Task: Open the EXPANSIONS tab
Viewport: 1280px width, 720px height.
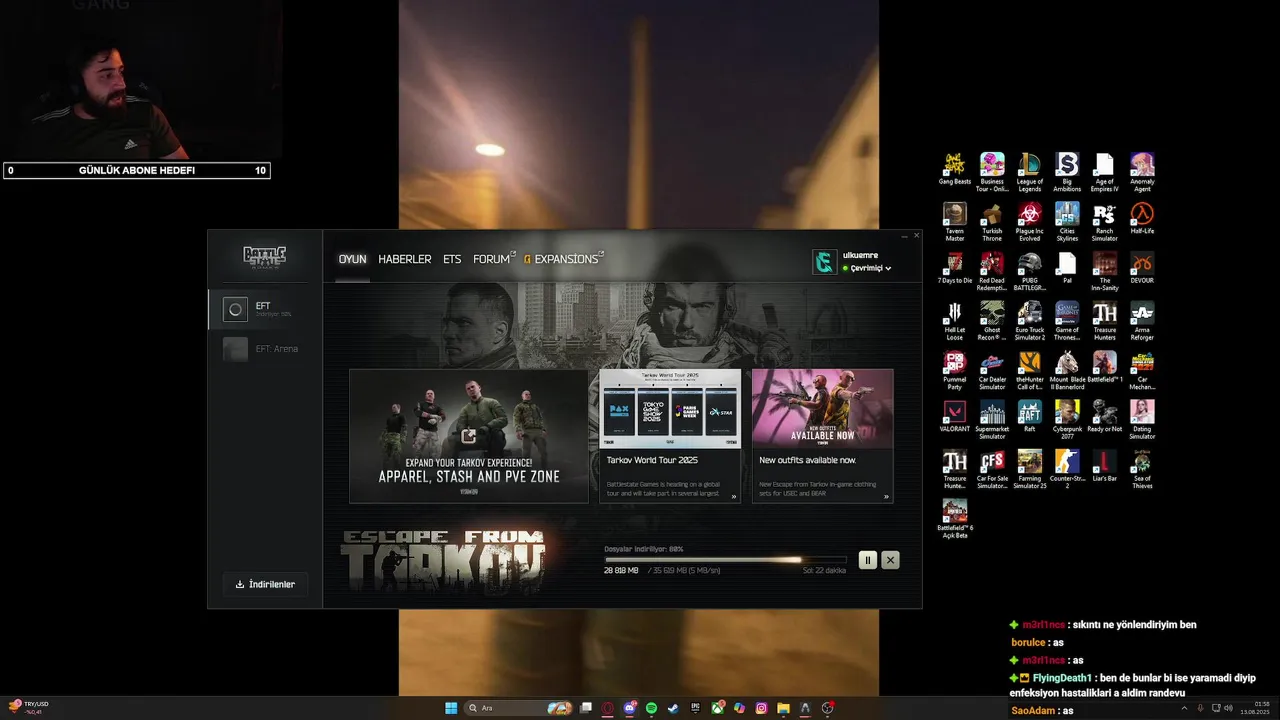Action: coord(564,259)
